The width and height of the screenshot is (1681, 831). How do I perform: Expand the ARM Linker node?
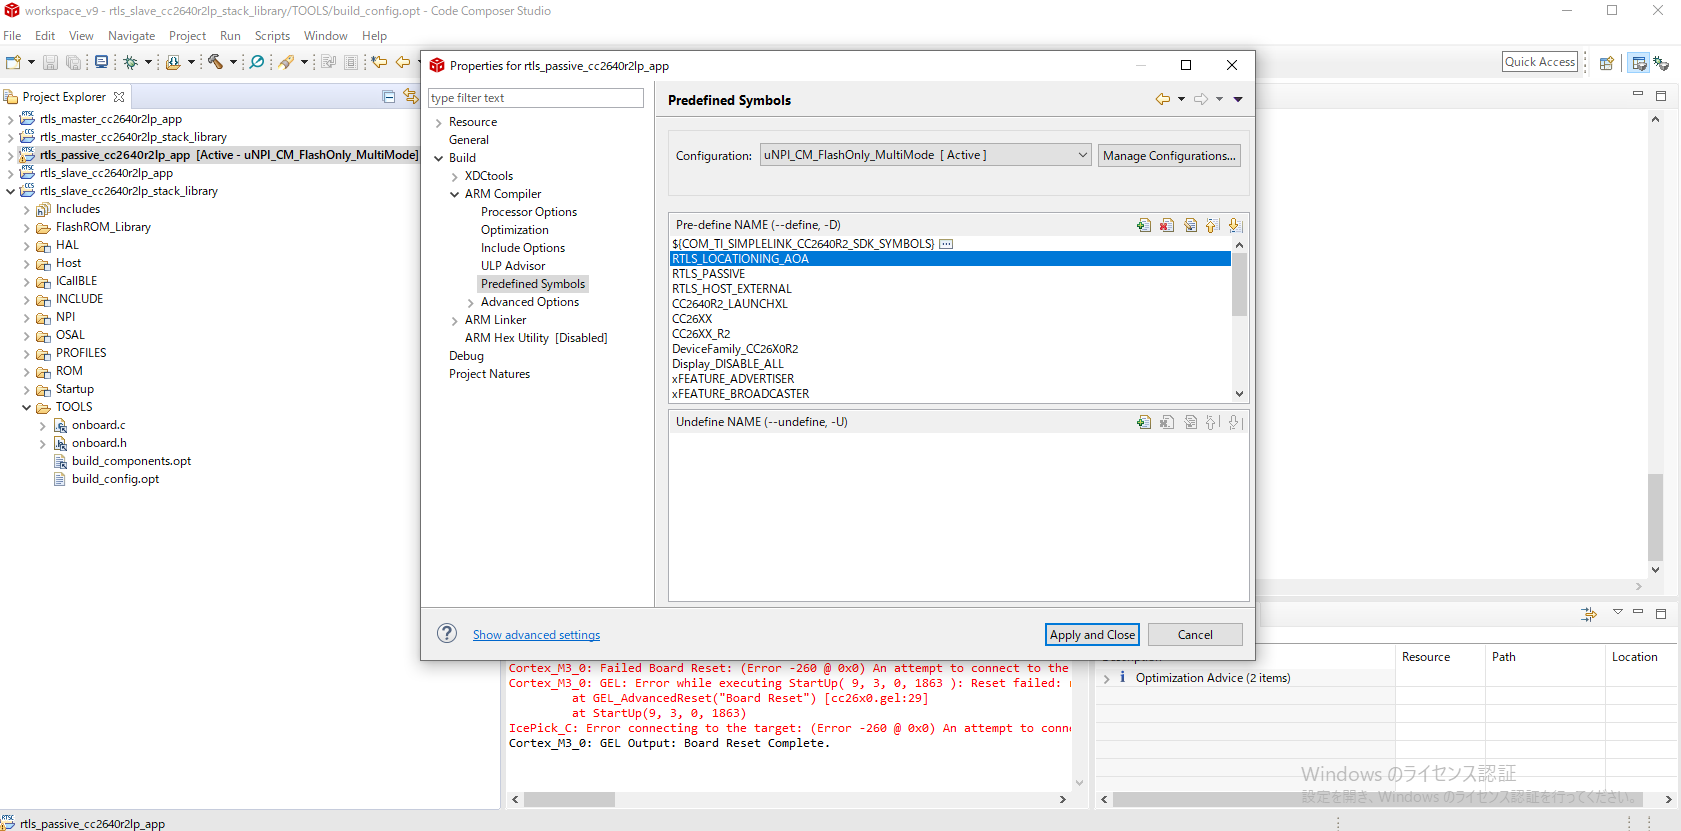tap(454, 321)
